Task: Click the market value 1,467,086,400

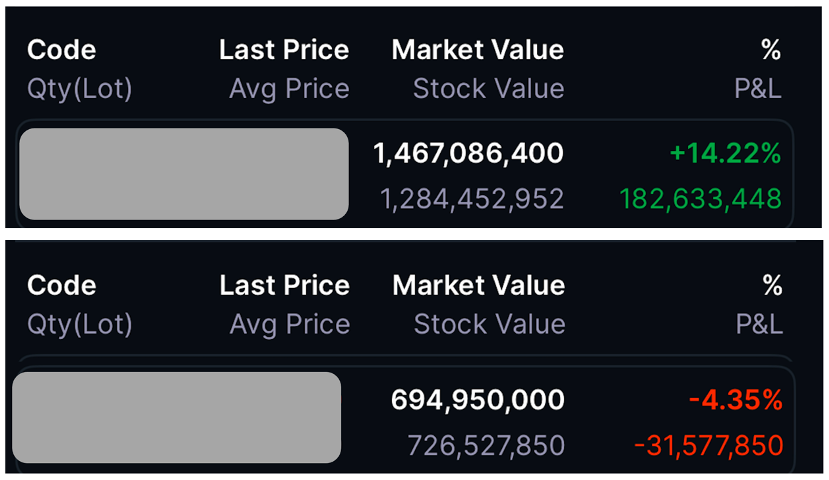Action: [x=468, y=153]
